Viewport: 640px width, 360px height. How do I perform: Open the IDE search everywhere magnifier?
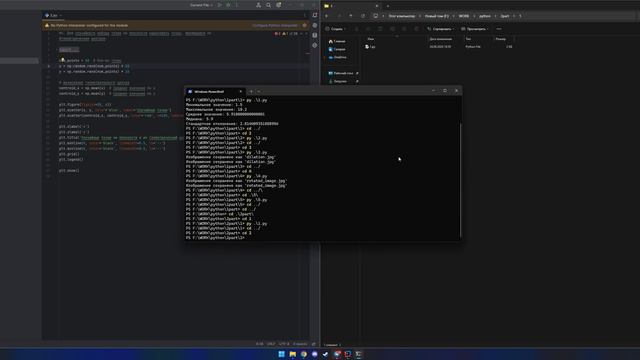click(x=268, y=5)
